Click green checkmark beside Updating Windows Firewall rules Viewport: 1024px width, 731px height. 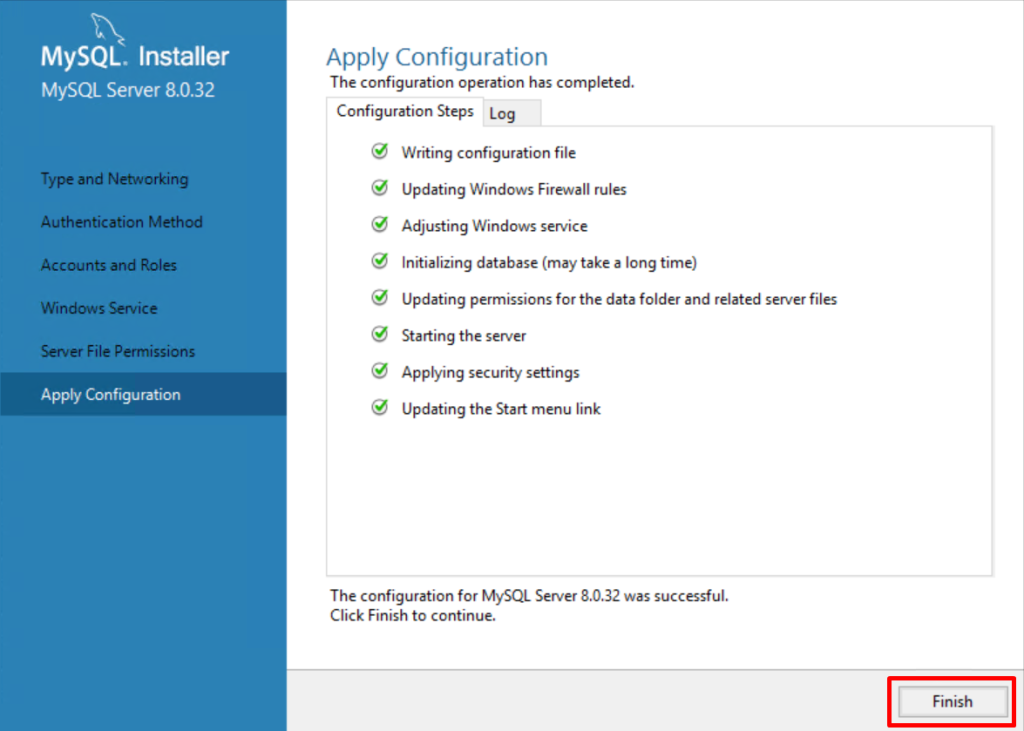point(379,188)
